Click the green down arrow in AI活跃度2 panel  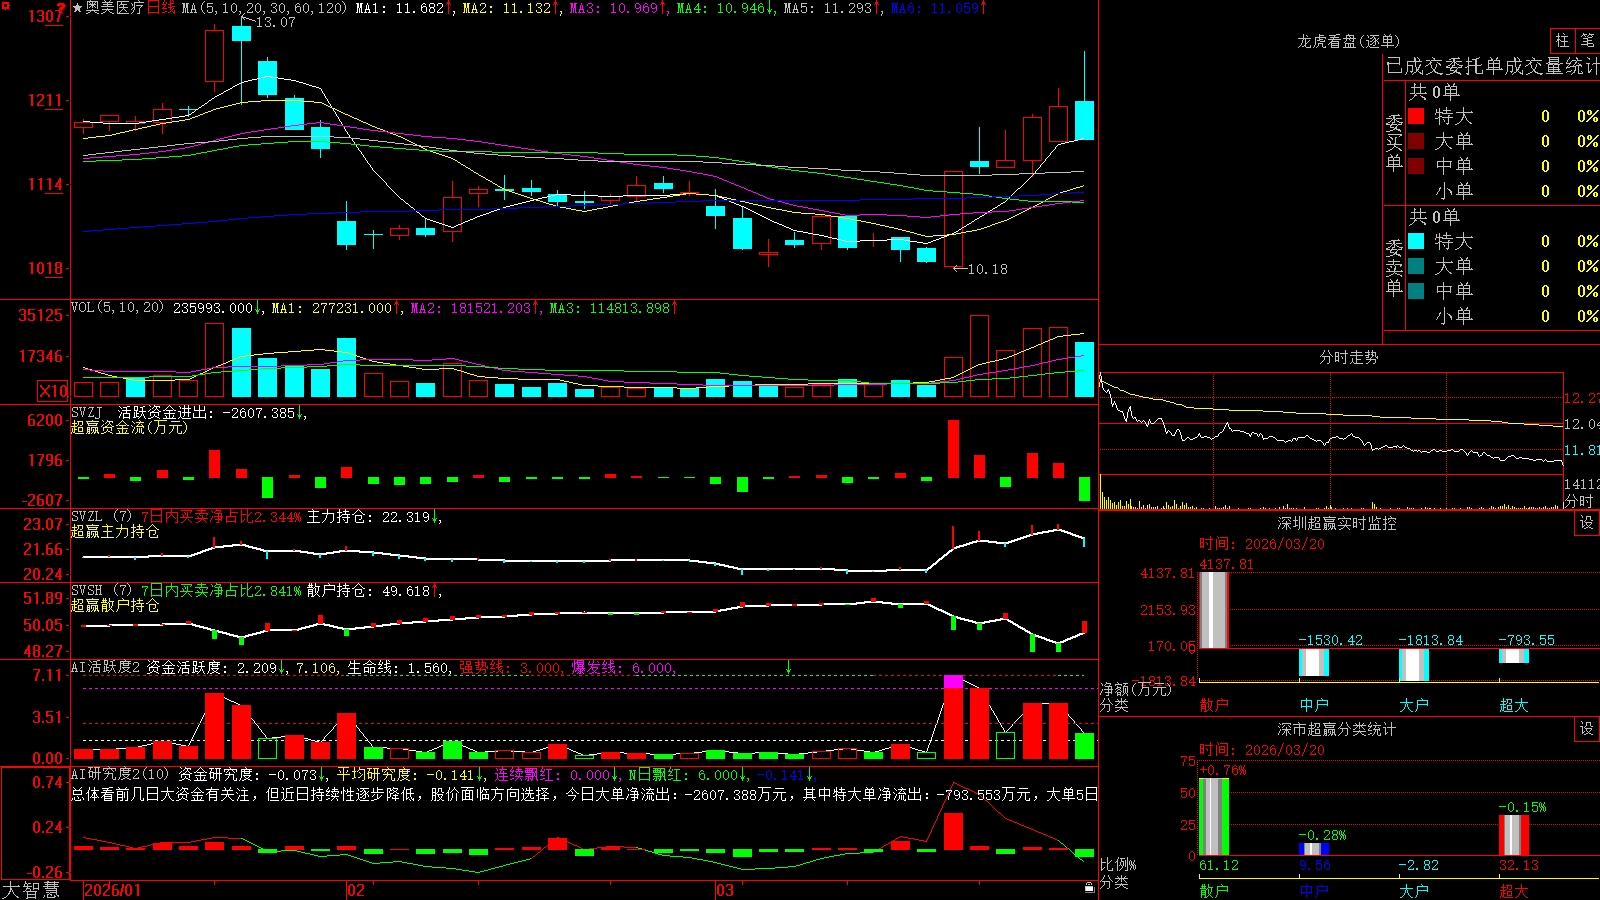tap(789, 667)
